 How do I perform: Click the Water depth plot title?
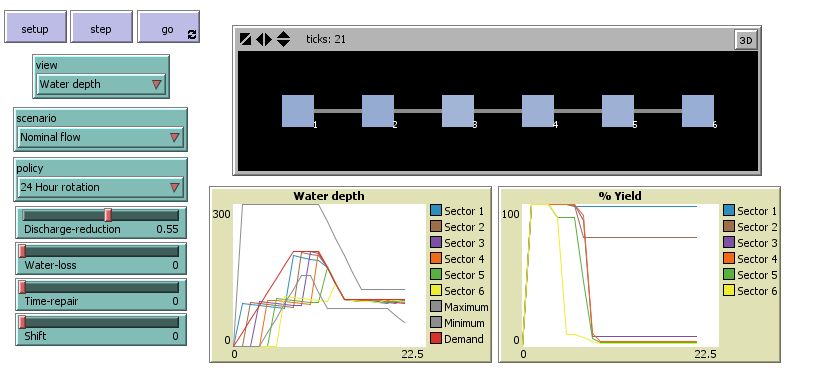click(329, 196)
